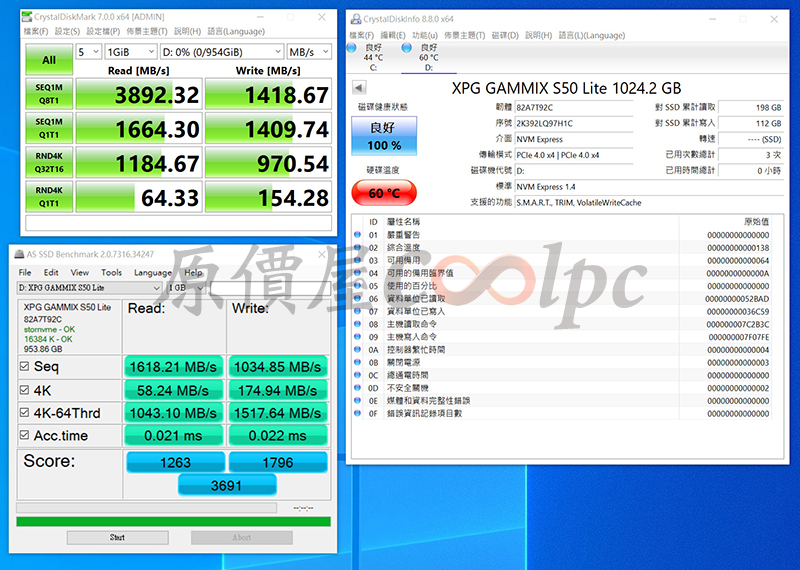Click the firmware field 82A7T92C
800x570 pixels.
(574, 108)
